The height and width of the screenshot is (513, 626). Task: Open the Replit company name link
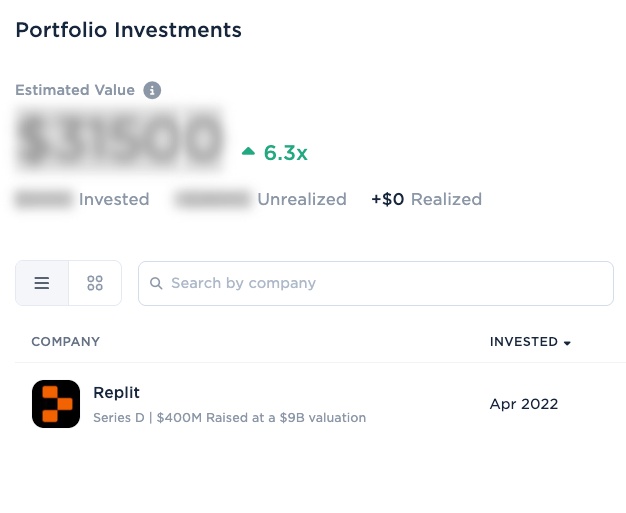(x=116, y=392)
